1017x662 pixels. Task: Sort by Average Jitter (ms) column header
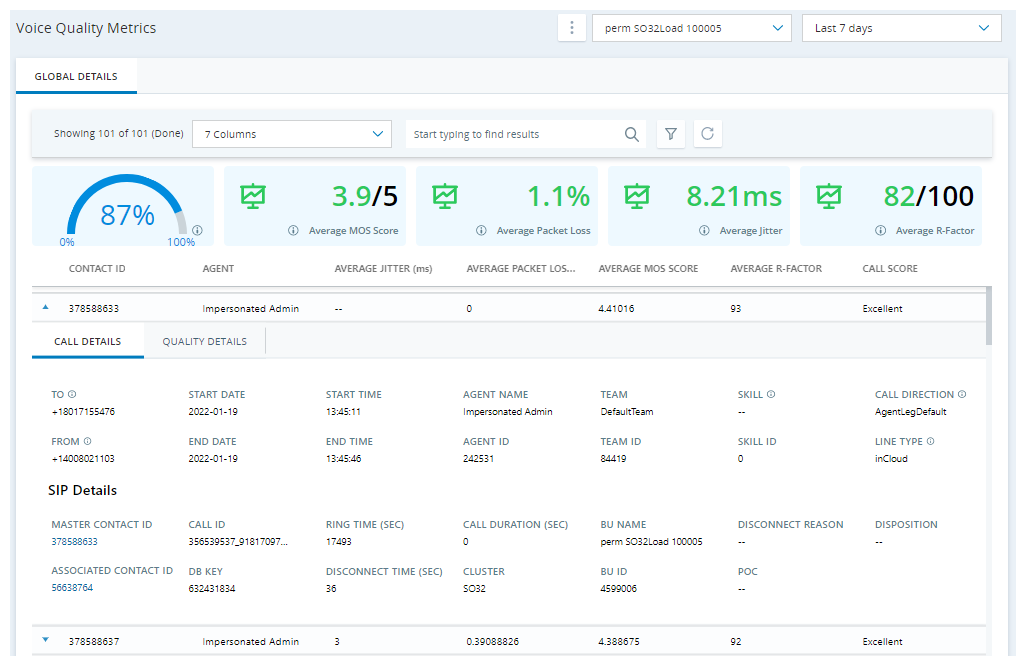[383, 268]
